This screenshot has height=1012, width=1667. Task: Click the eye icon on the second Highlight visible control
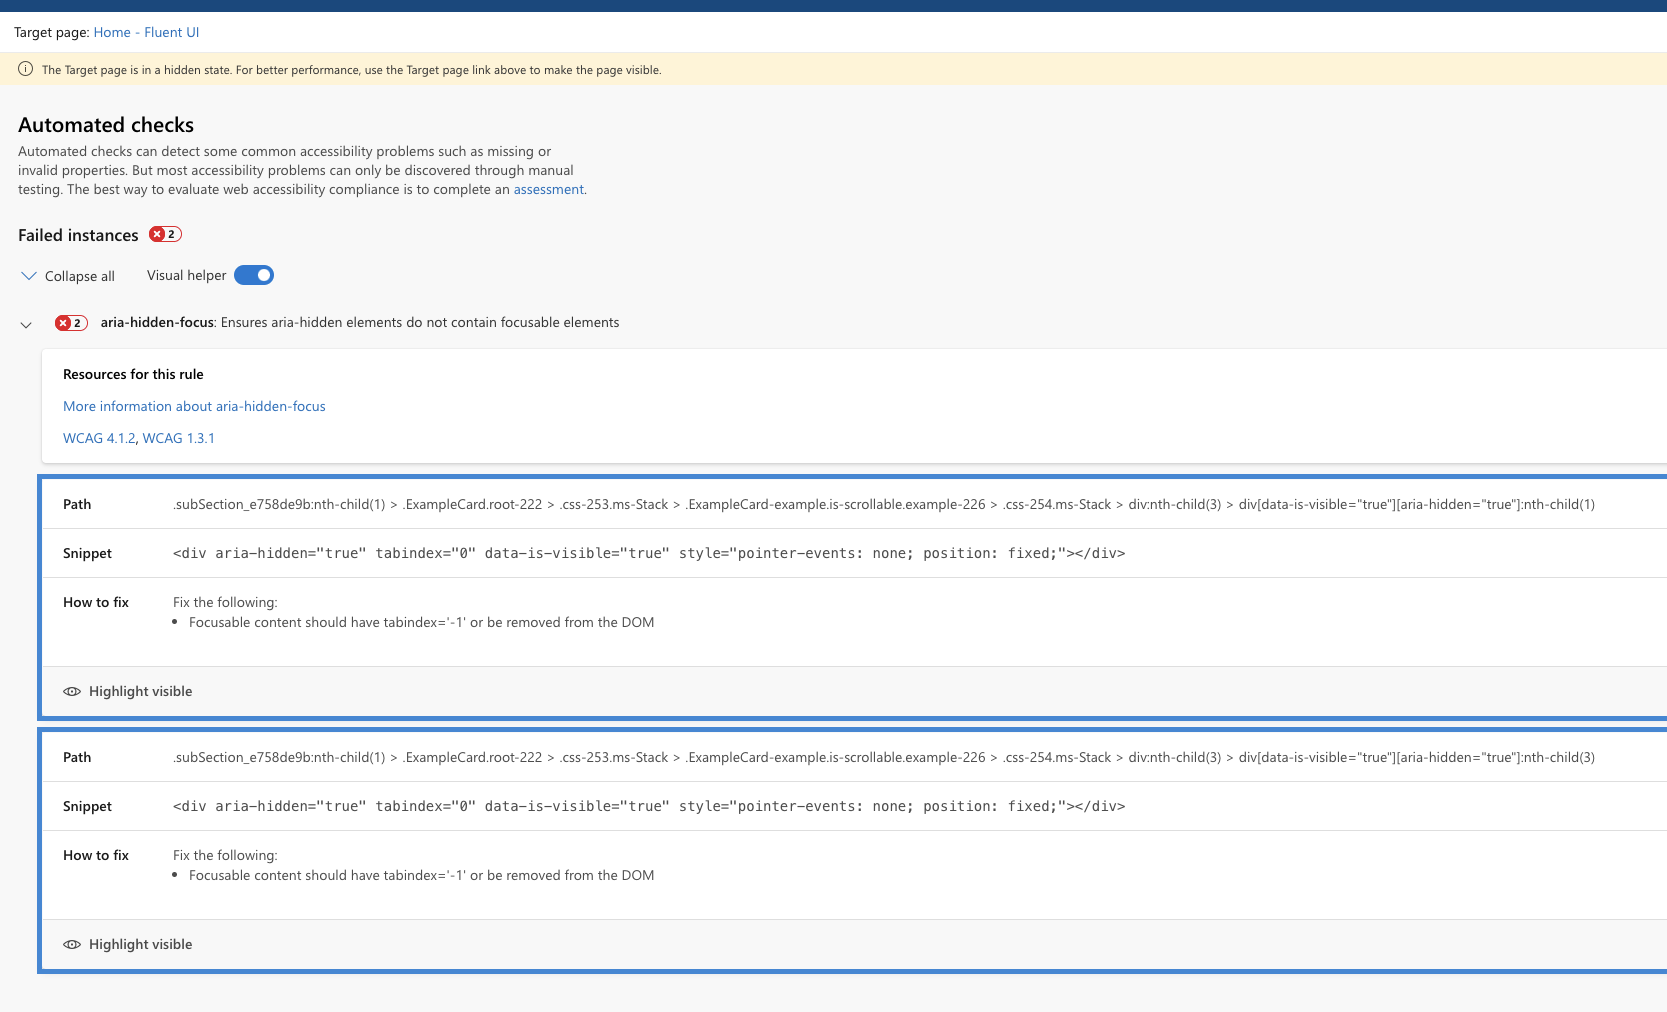coord(72,944)
